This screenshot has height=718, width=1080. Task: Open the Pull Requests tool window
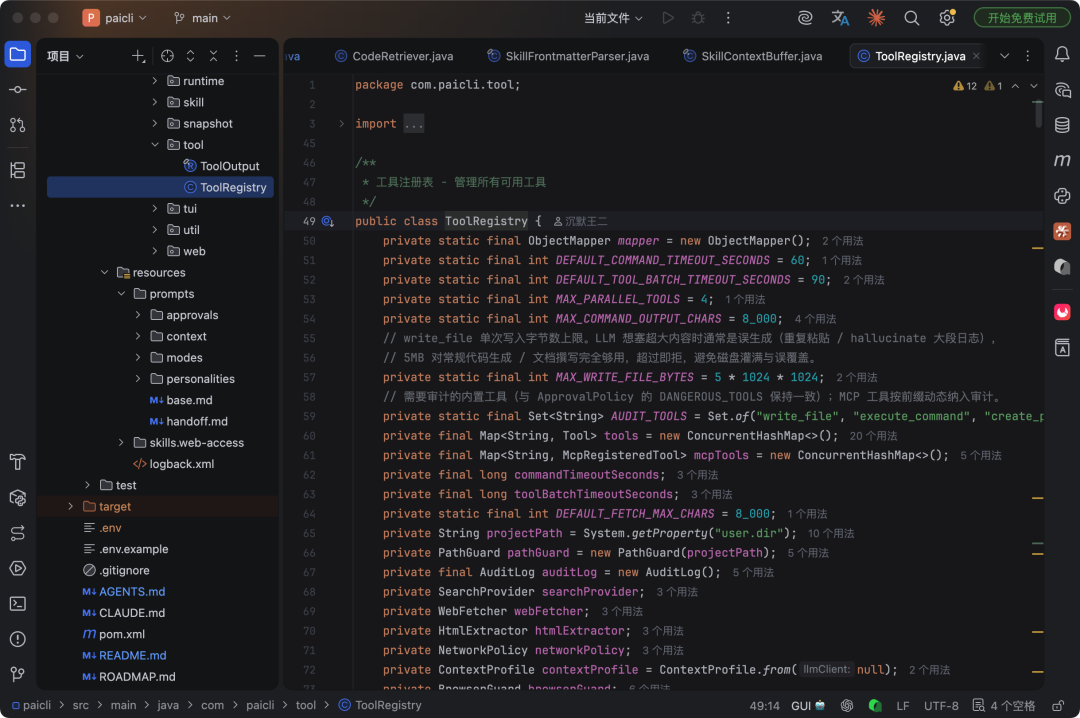click(18, 125)
